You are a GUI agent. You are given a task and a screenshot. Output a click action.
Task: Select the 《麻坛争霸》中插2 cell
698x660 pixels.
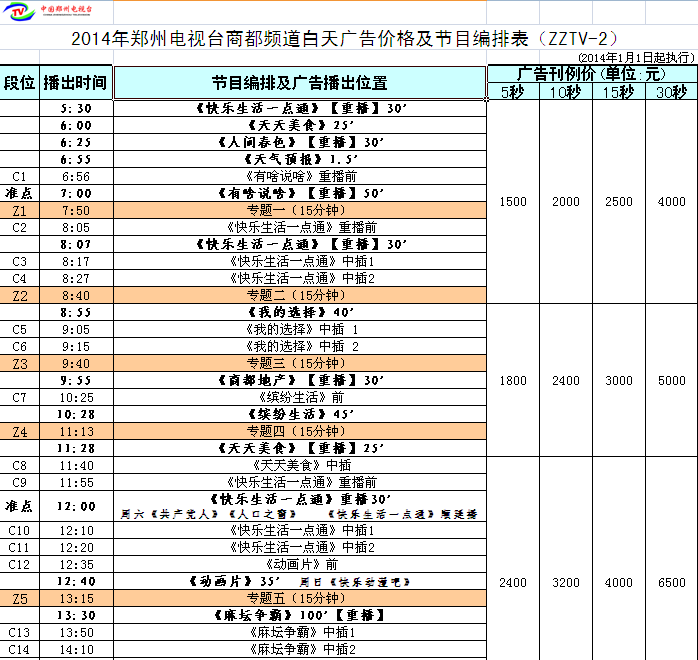300,649
